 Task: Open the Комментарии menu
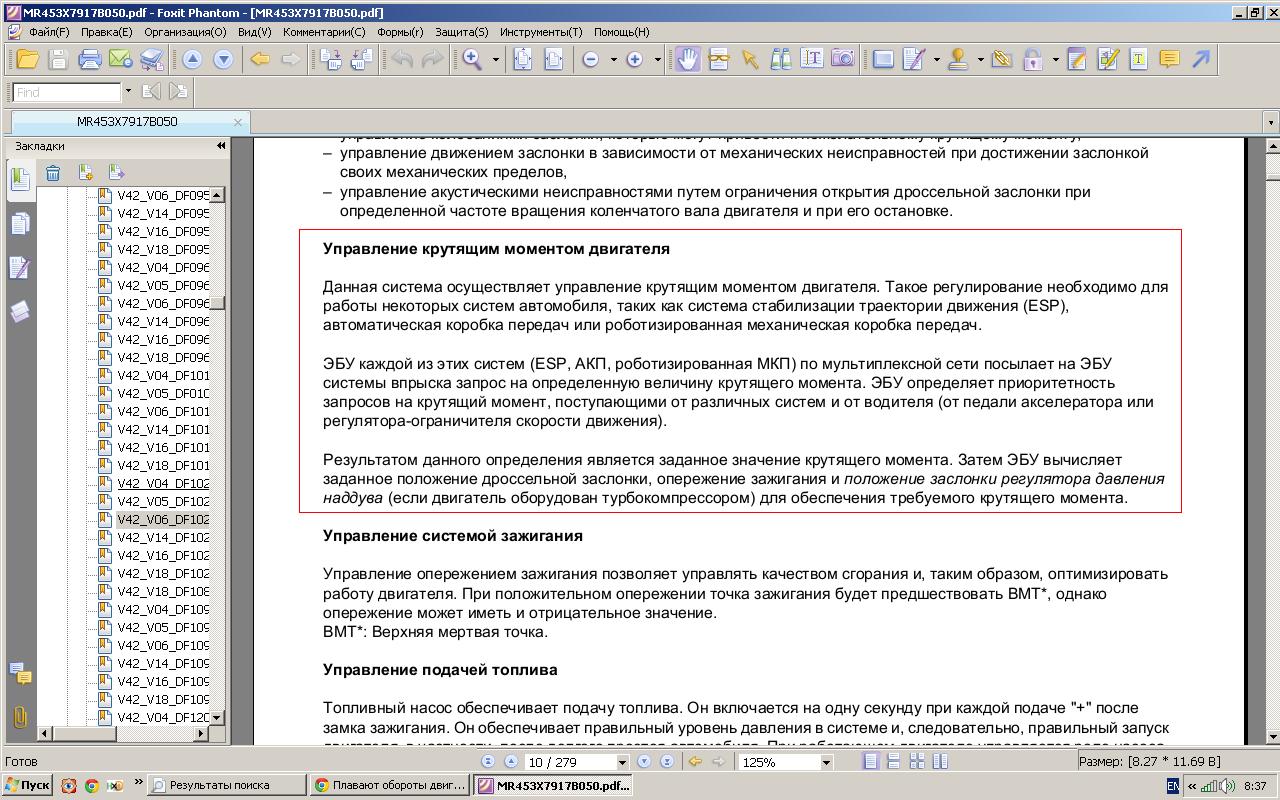point(324,32)
